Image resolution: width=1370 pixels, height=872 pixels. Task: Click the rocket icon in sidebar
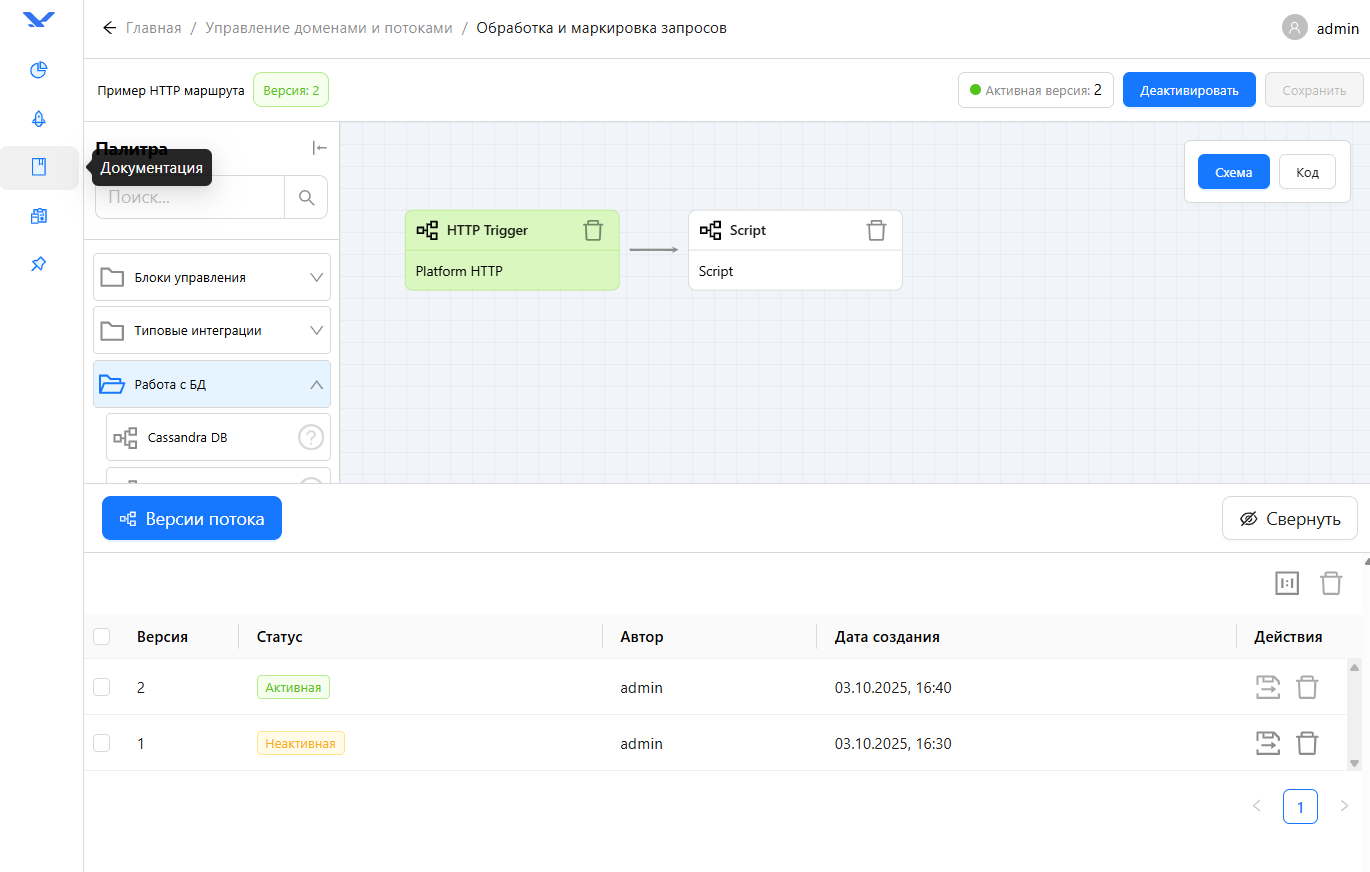(x=39, y=119)
